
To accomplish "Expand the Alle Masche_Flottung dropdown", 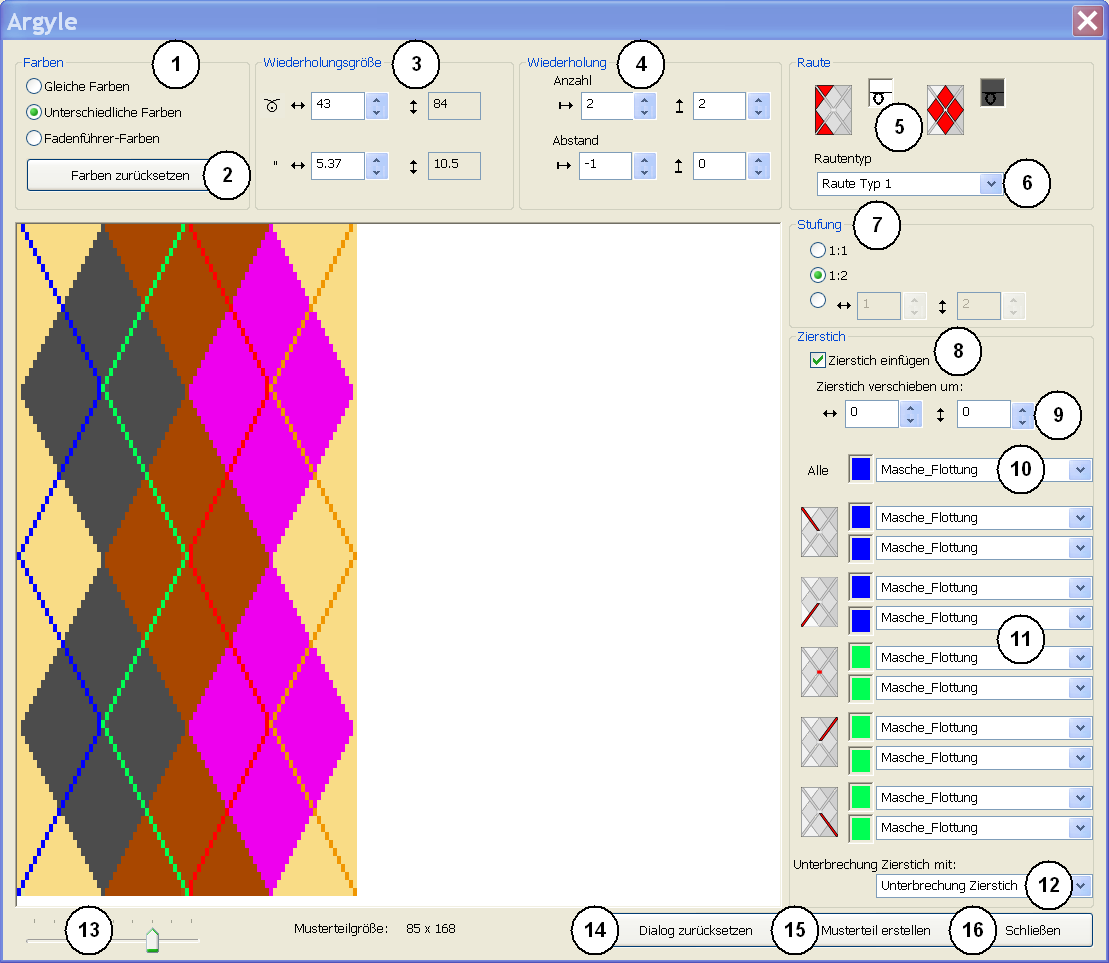I will point(1079,470).
